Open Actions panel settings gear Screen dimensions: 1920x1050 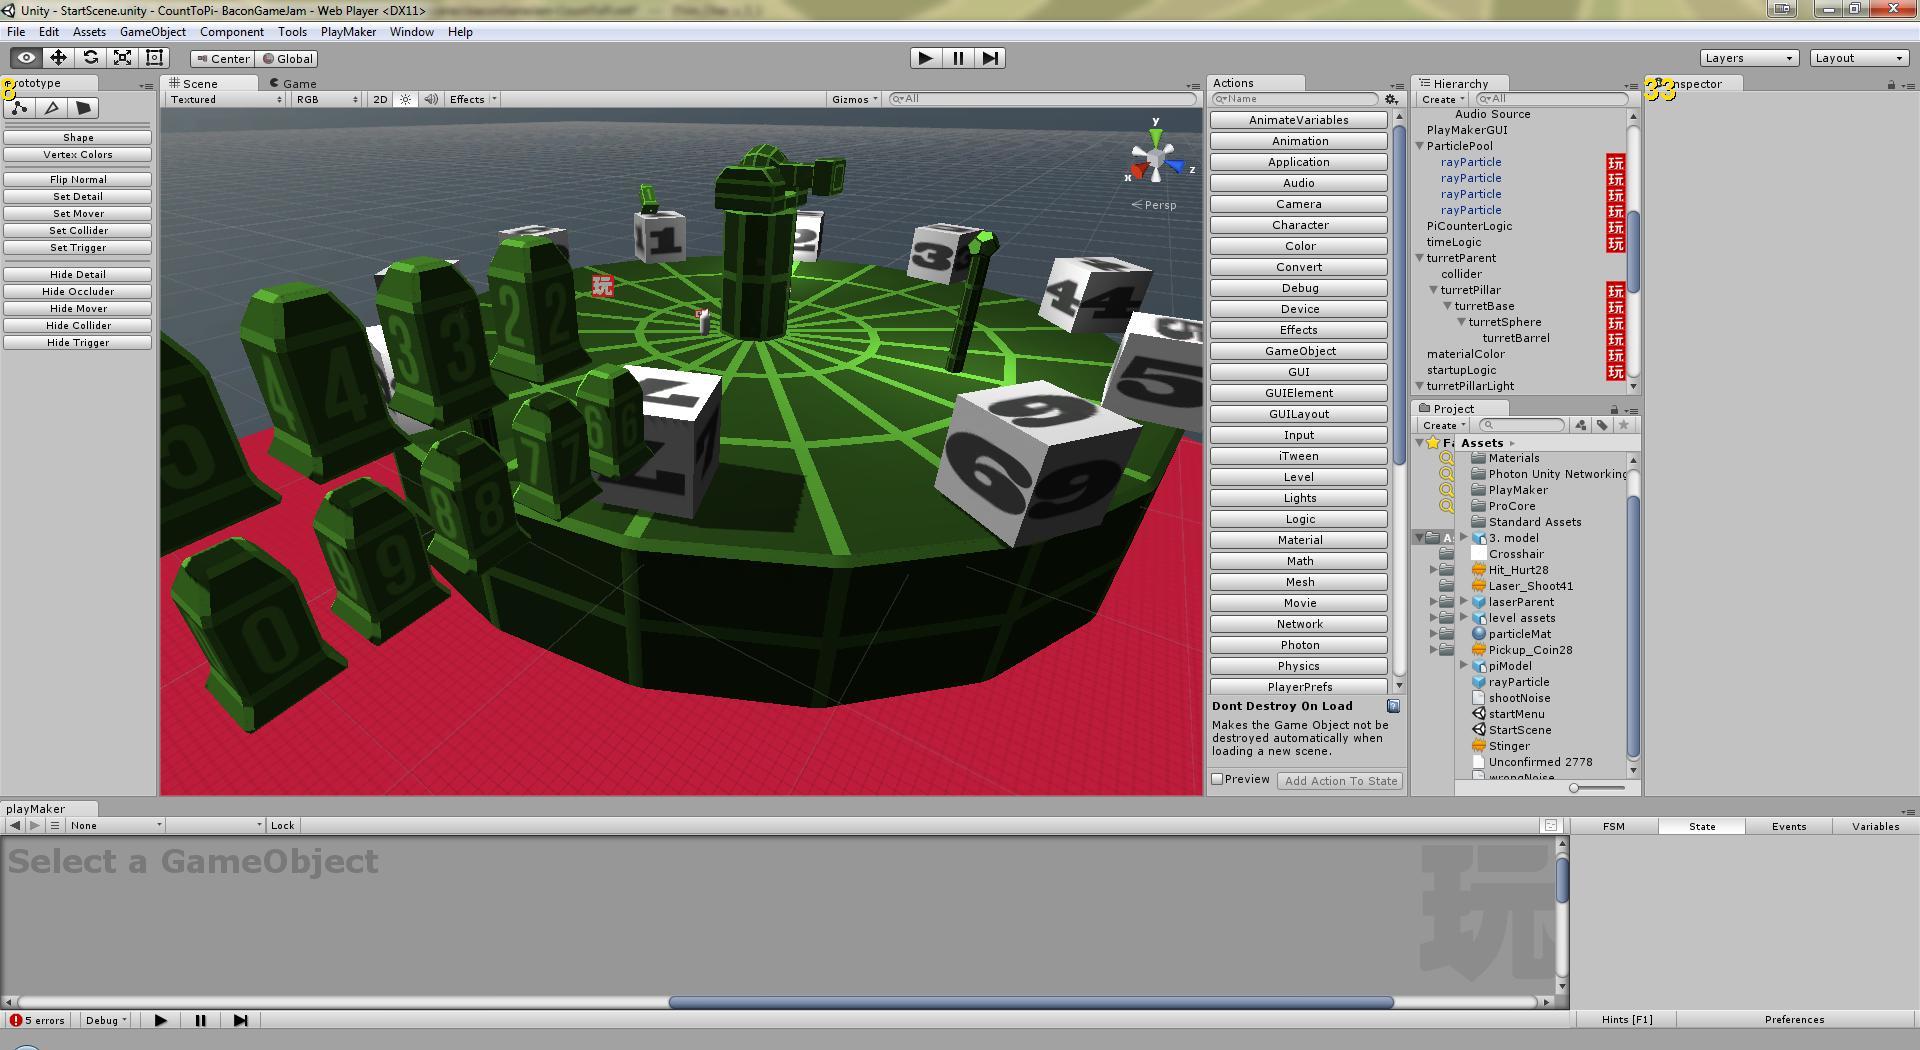1391,99
